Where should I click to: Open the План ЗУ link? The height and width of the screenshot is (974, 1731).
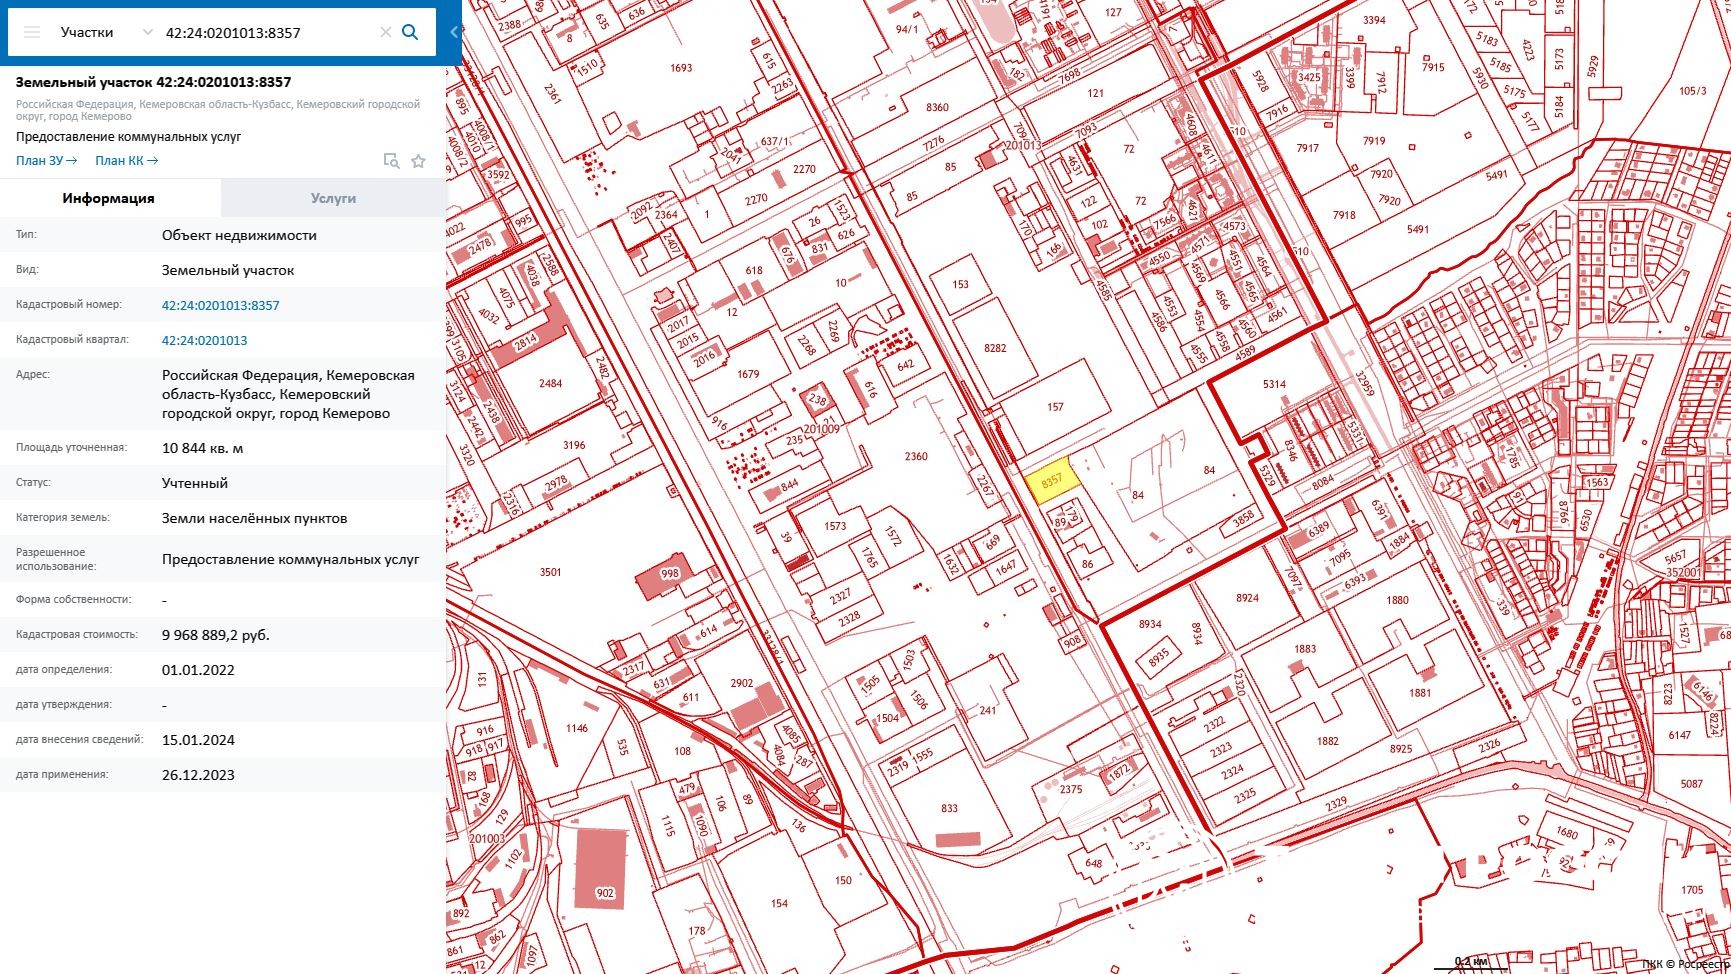point(46,161)
